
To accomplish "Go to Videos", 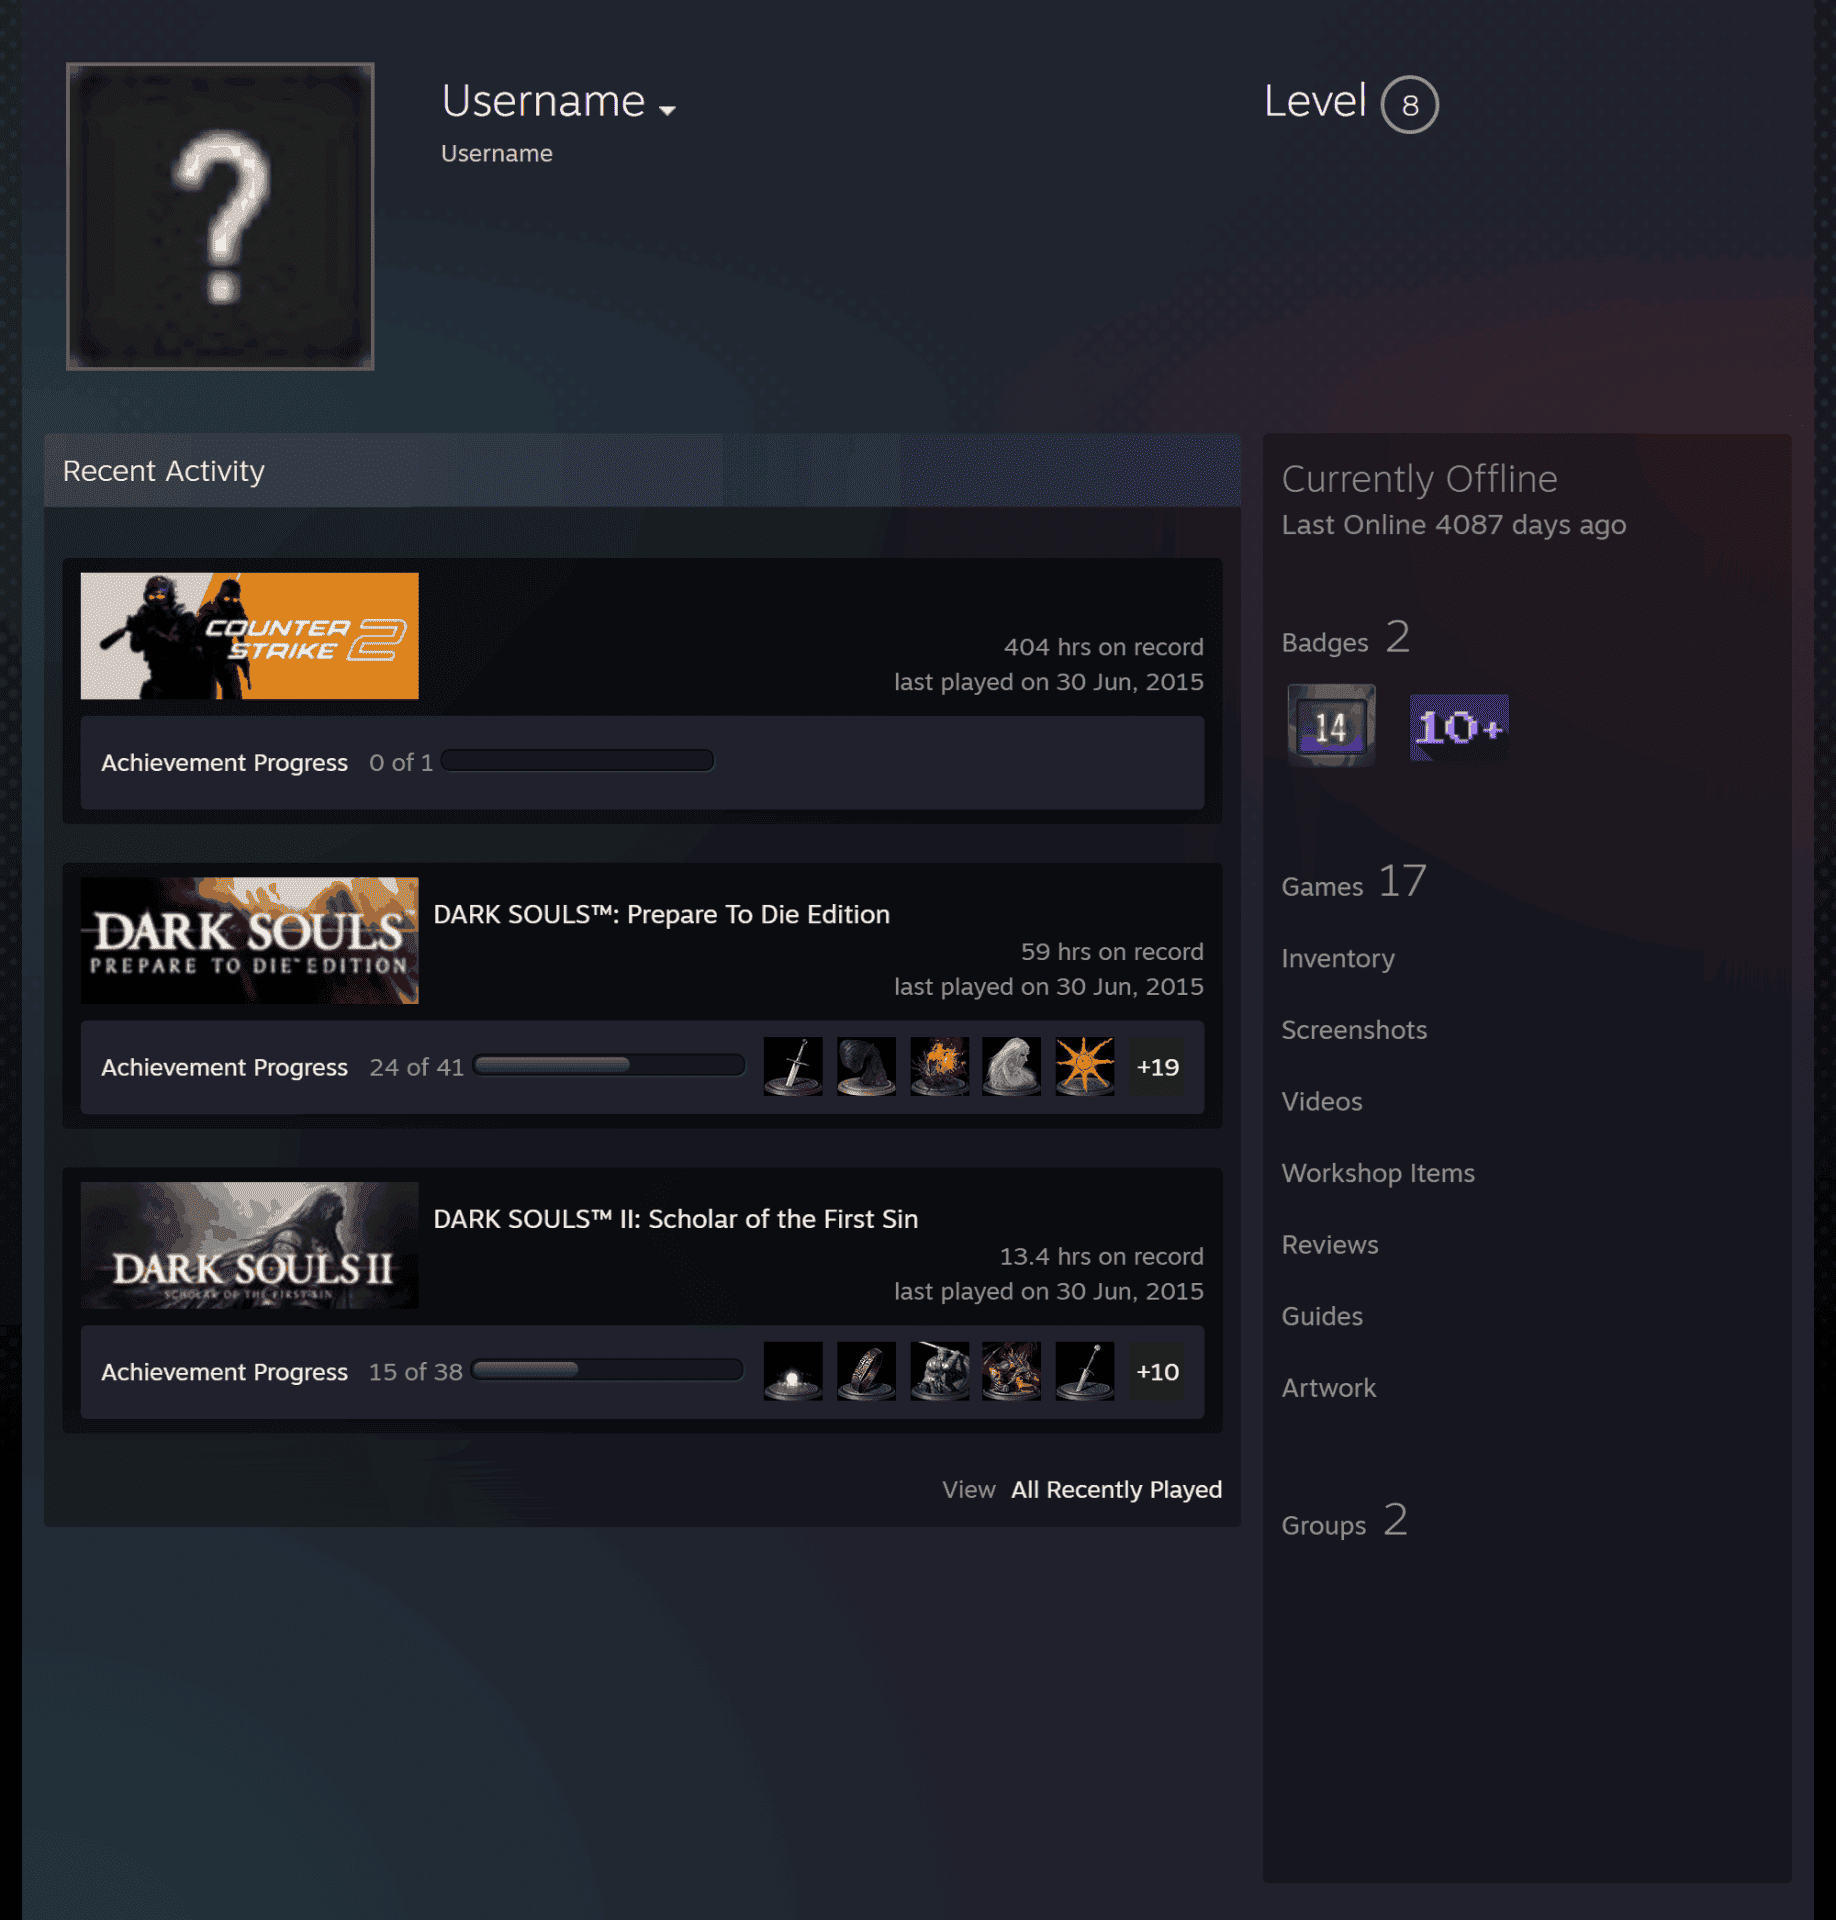I will (1322, 1101).
